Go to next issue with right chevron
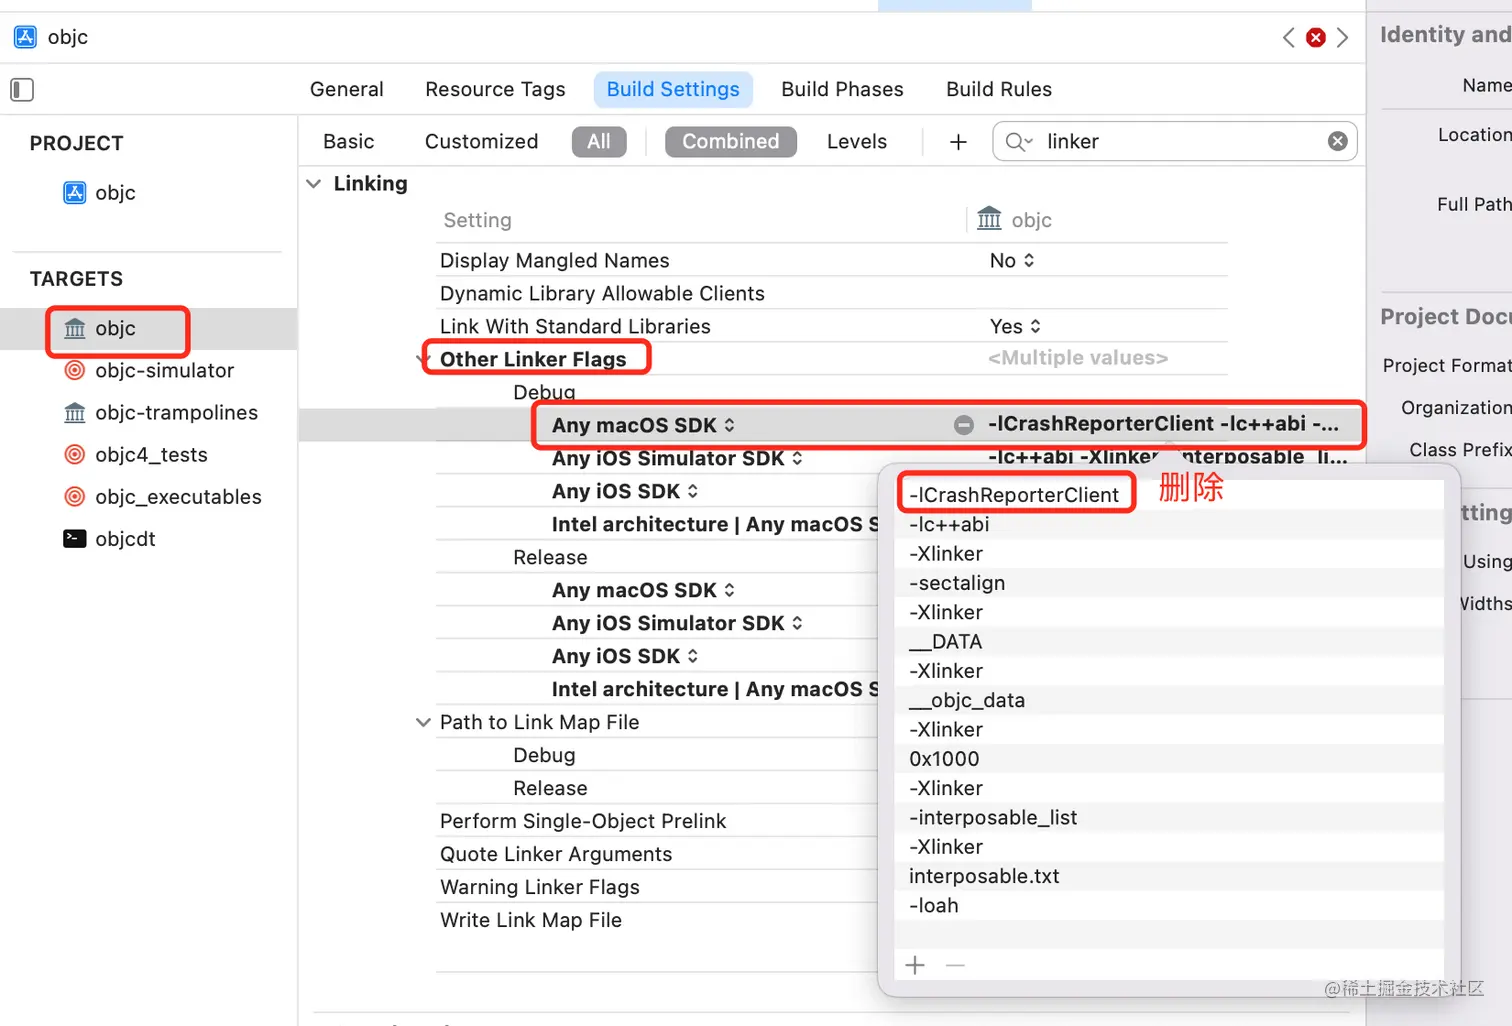 tap(1342, 38)
